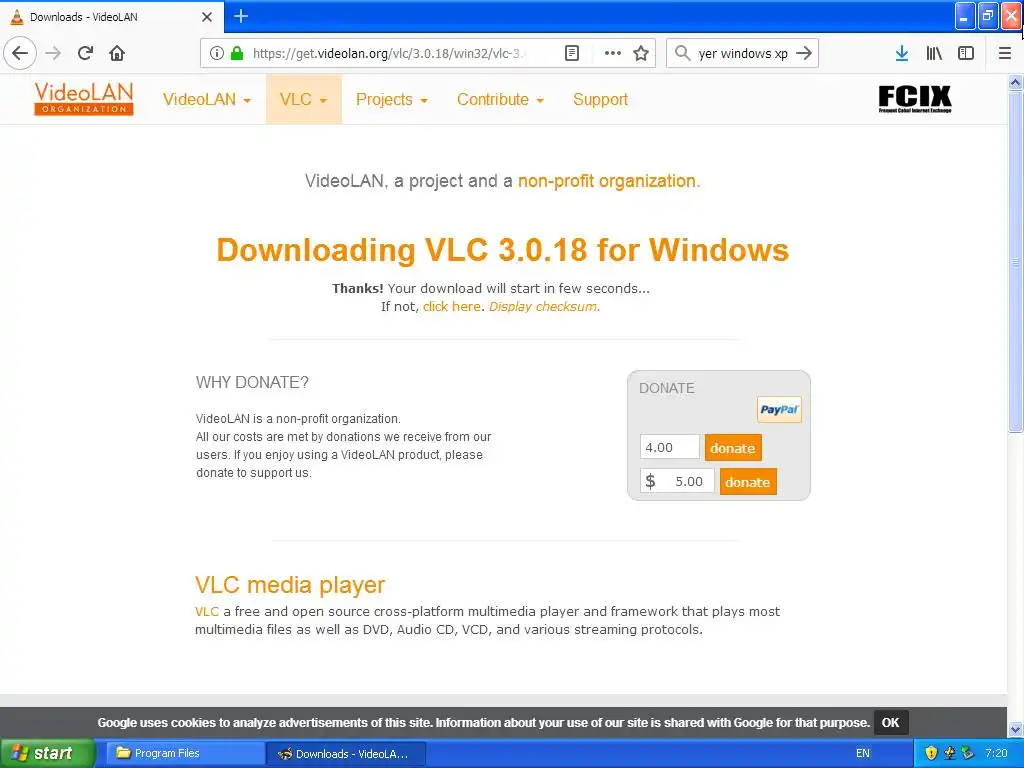Switch to Program Files taskbar window
The image size is (1024, 768).
(184, 753)
